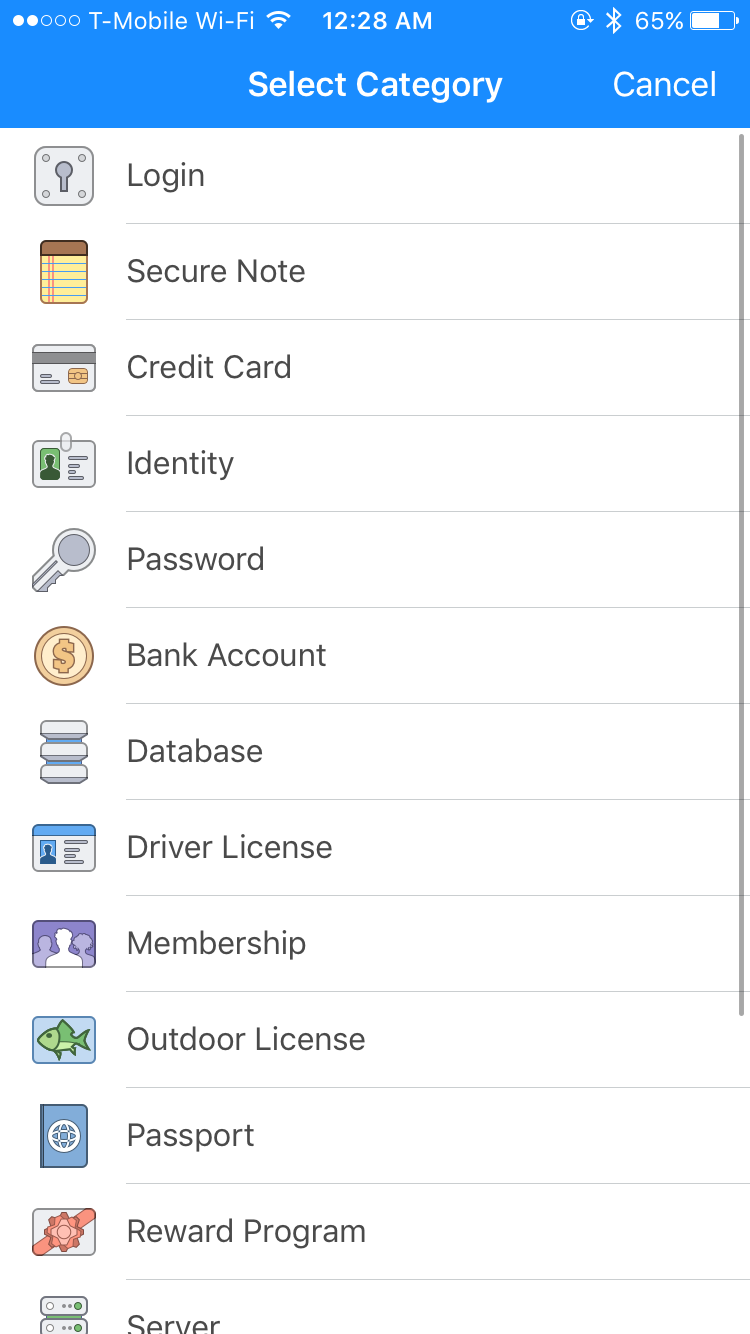This screenshot has height=1334, width=750.
Task: Tap the Secure Note notepad icon
Action: pyautogui.click(x=64, y=272)
